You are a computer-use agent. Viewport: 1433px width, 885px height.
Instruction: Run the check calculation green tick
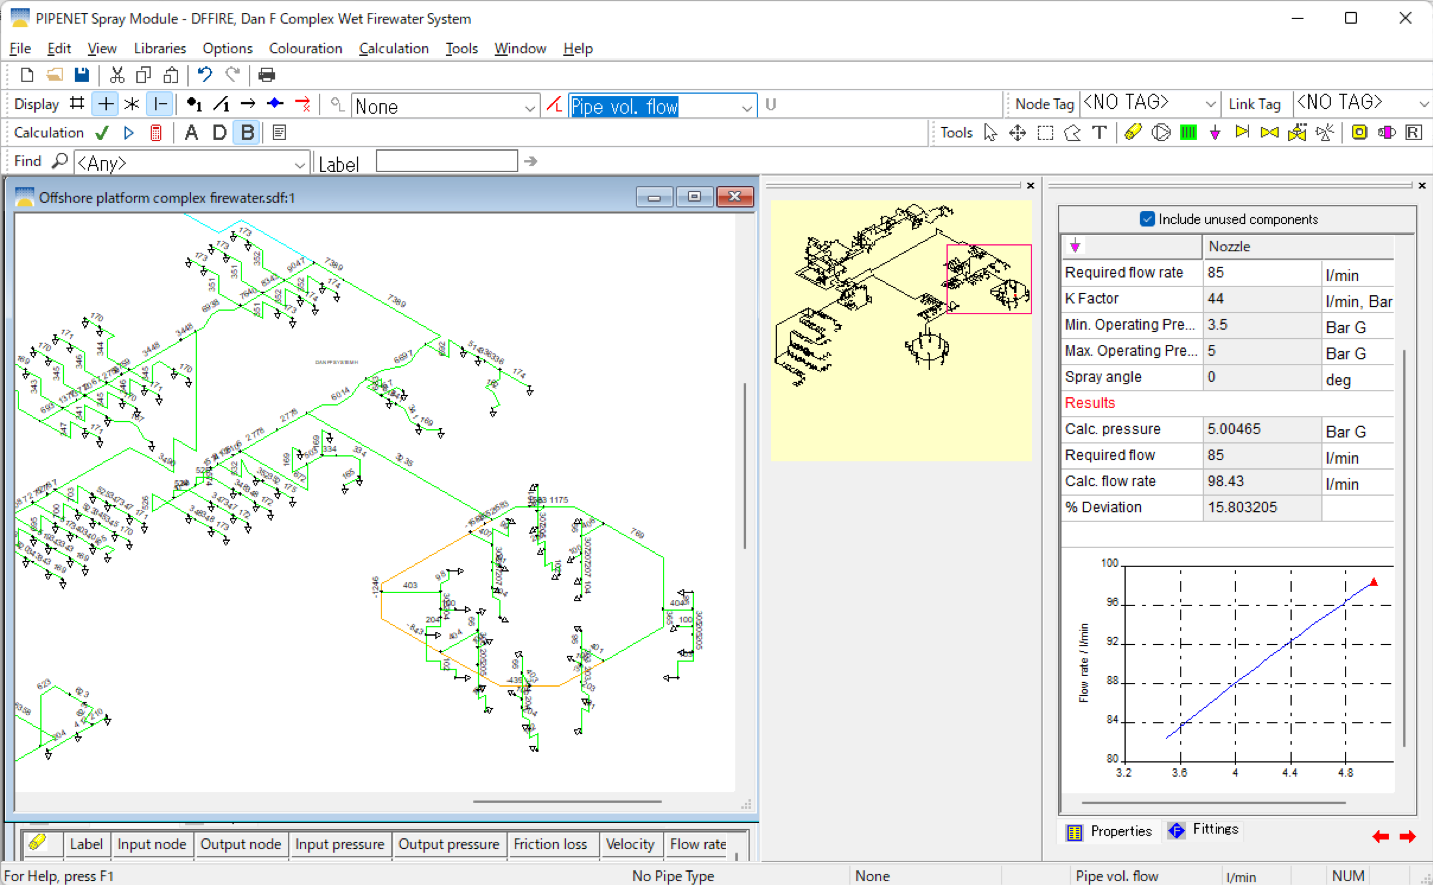(102, 133)
